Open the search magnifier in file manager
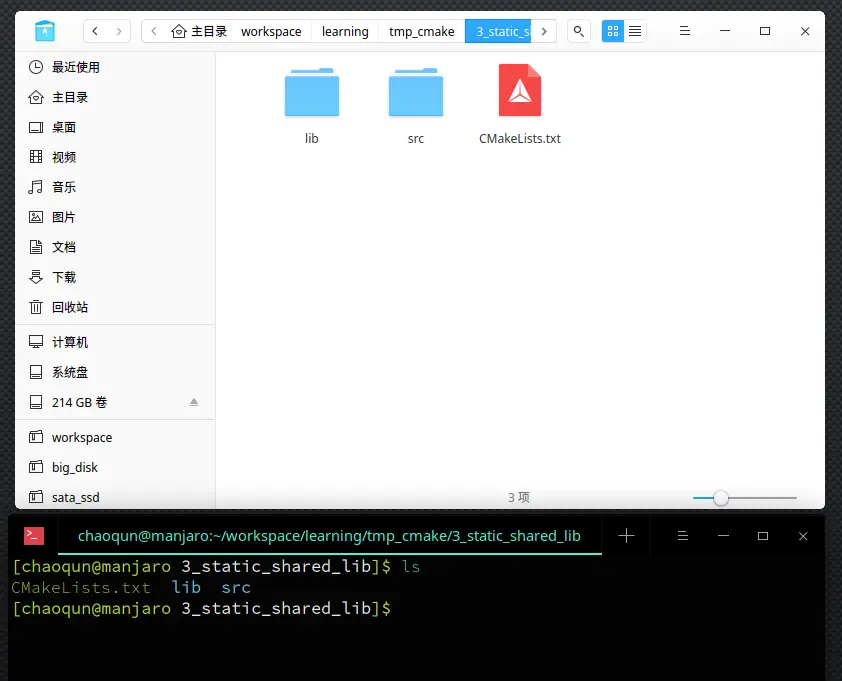 click(x=578, y=31)
